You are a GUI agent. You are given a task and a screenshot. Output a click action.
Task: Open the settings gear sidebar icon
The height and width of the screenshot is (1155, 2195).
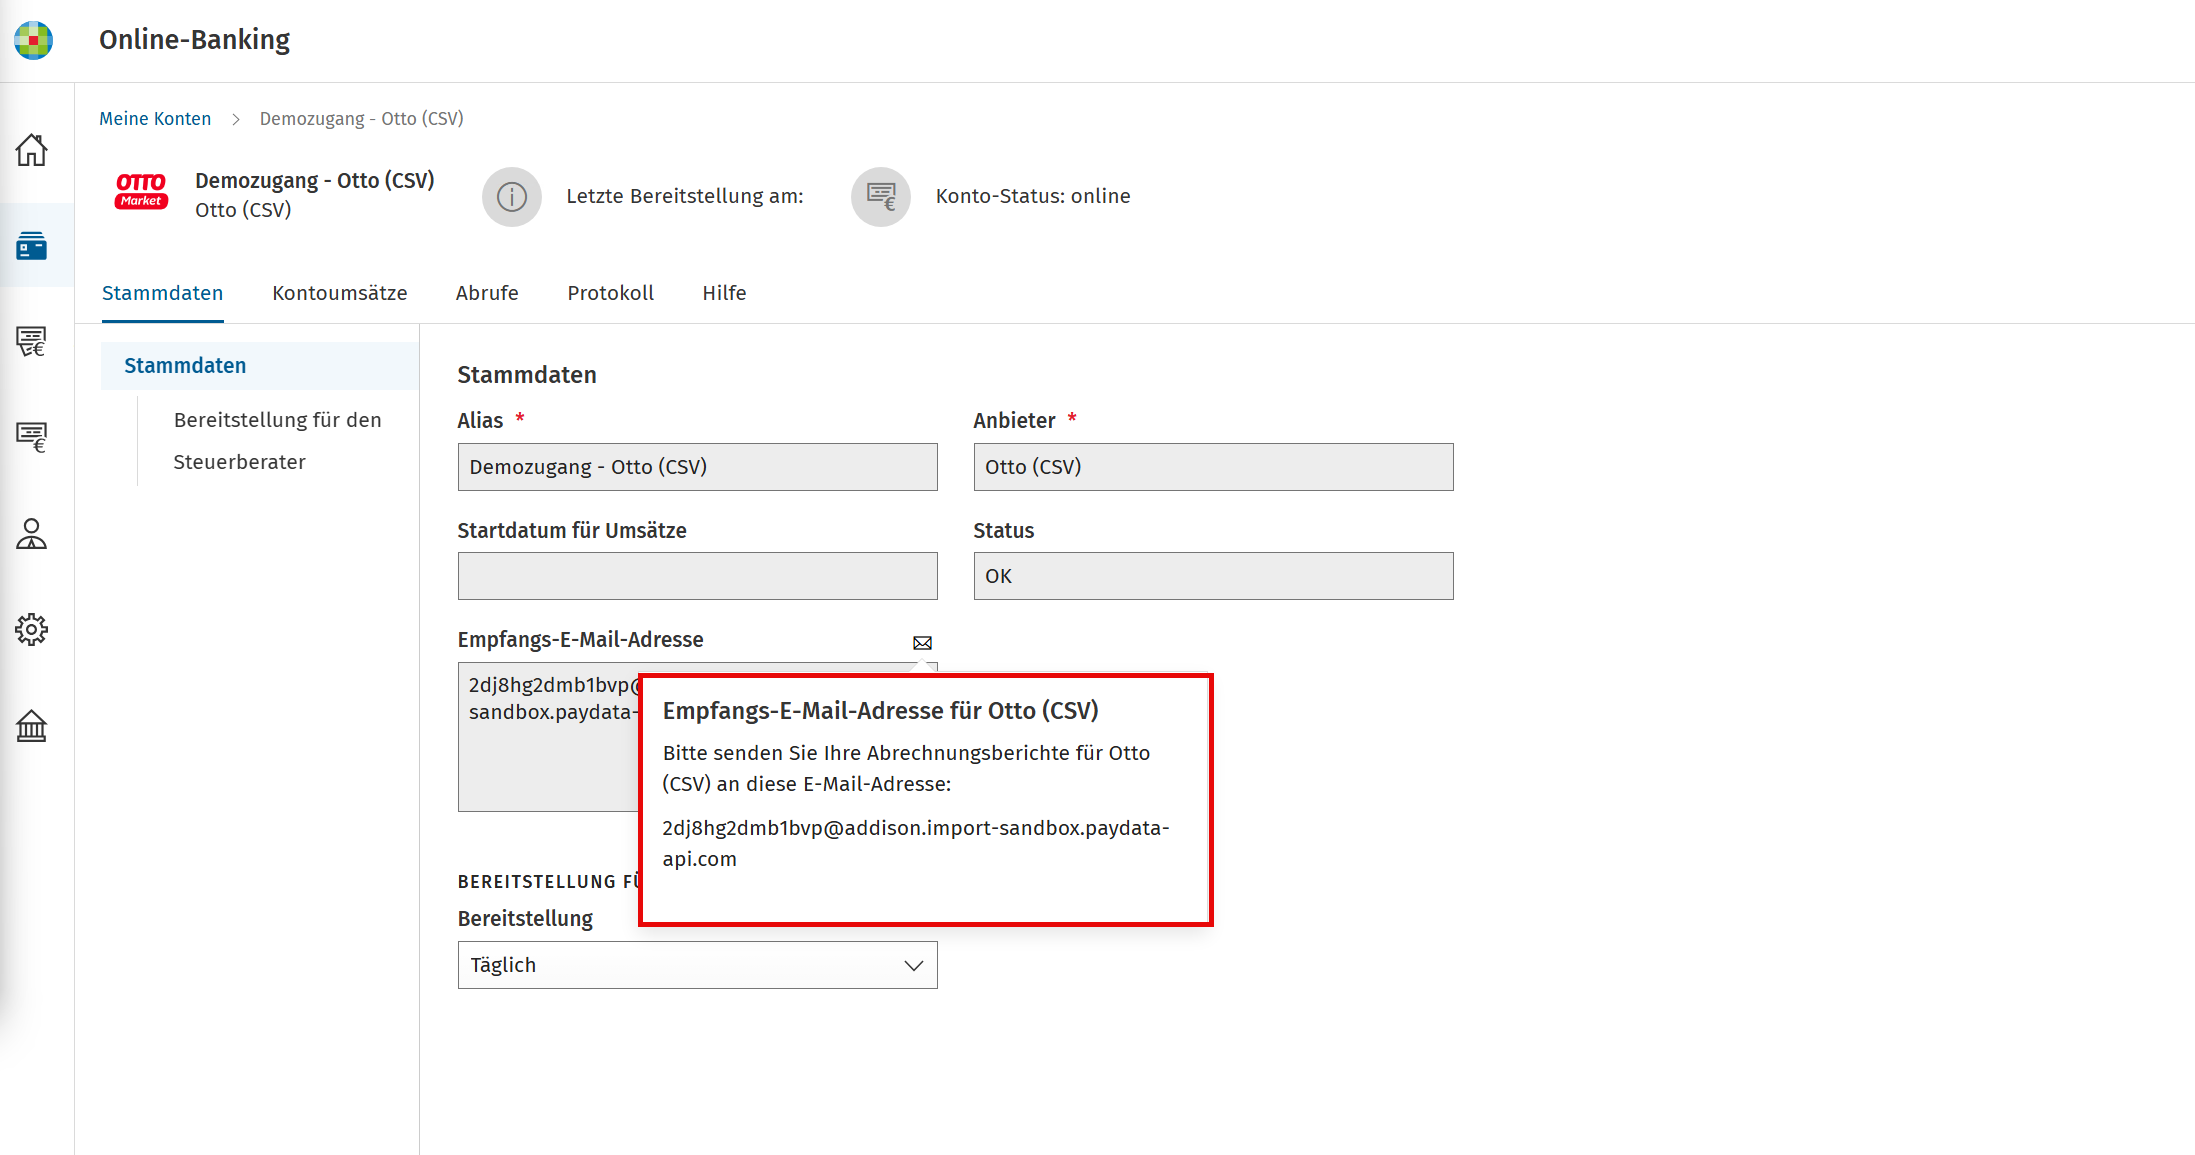click(31, 629)
